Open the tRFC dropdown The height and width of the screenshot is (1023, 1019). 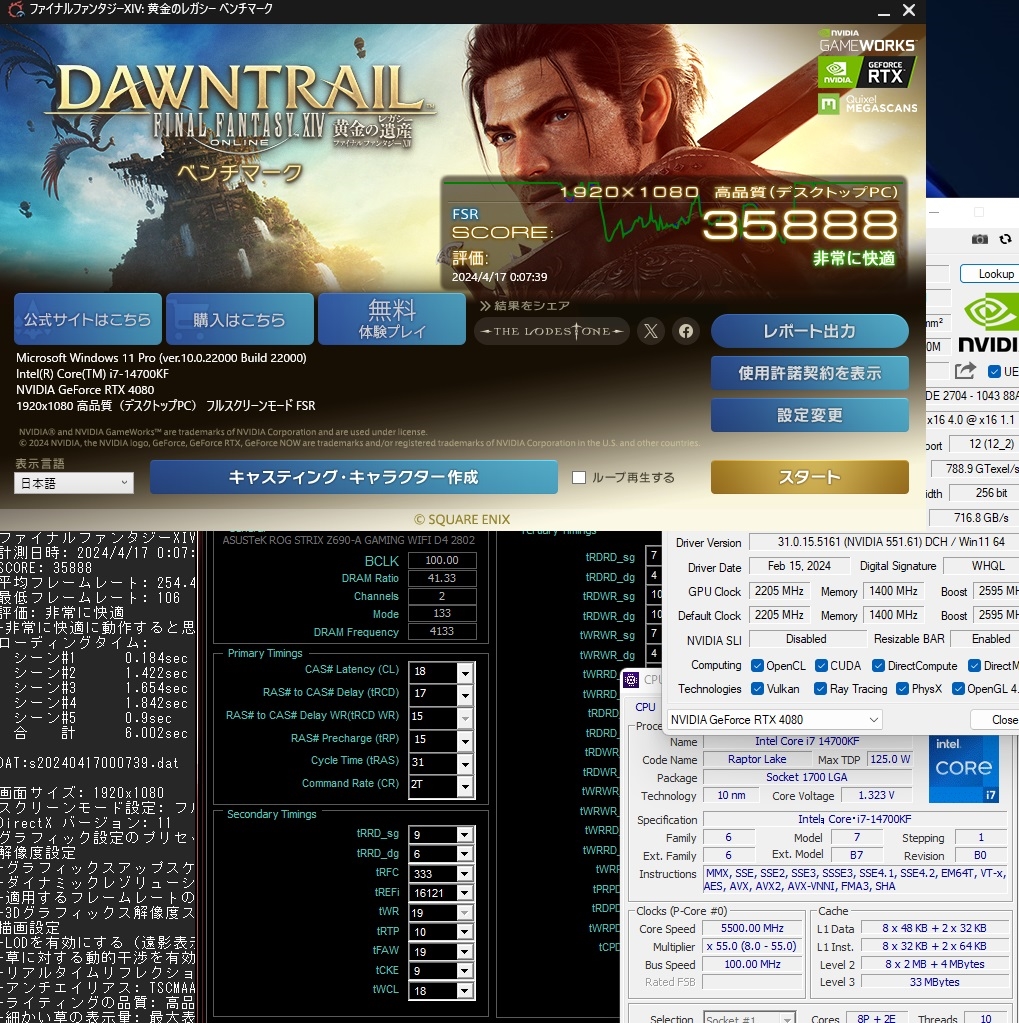click(464, 874)
